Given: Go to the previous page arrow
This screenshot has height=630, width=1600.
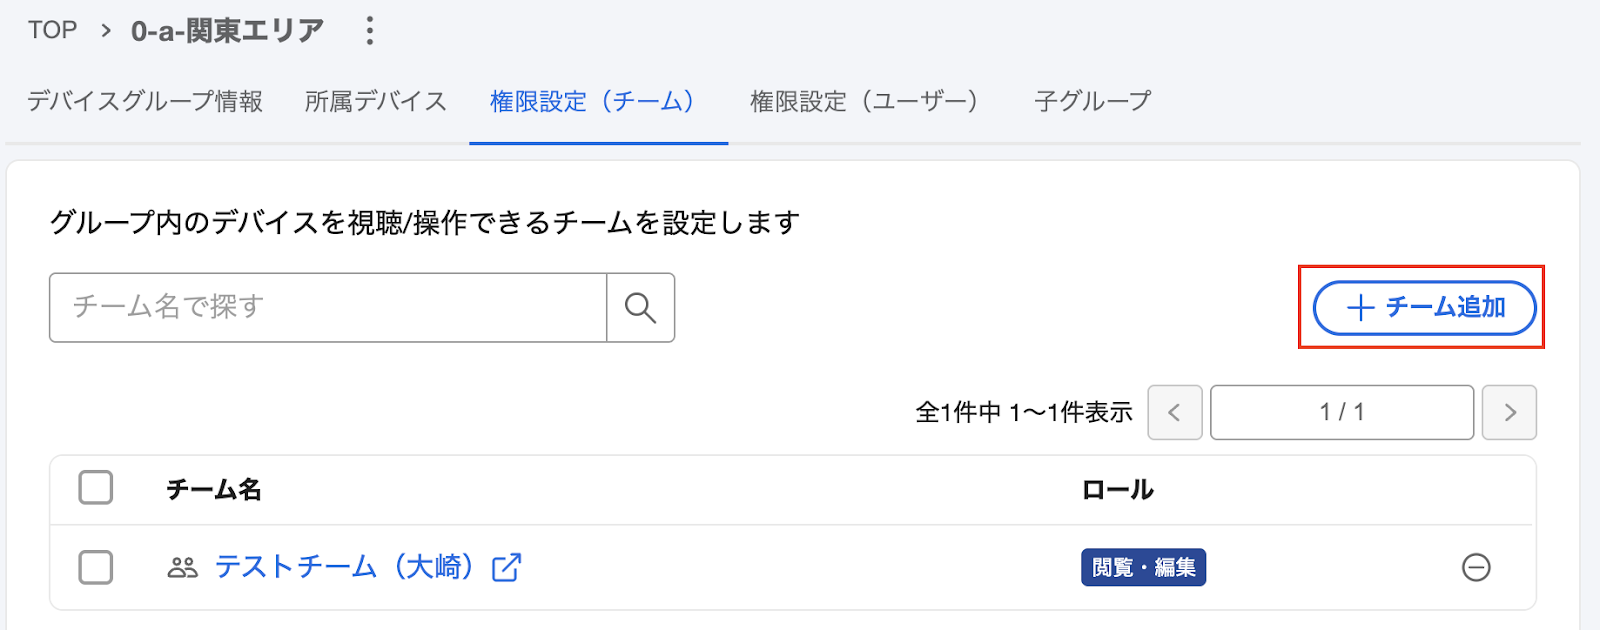Looking at the screenshot, I should pos(1175,412).
